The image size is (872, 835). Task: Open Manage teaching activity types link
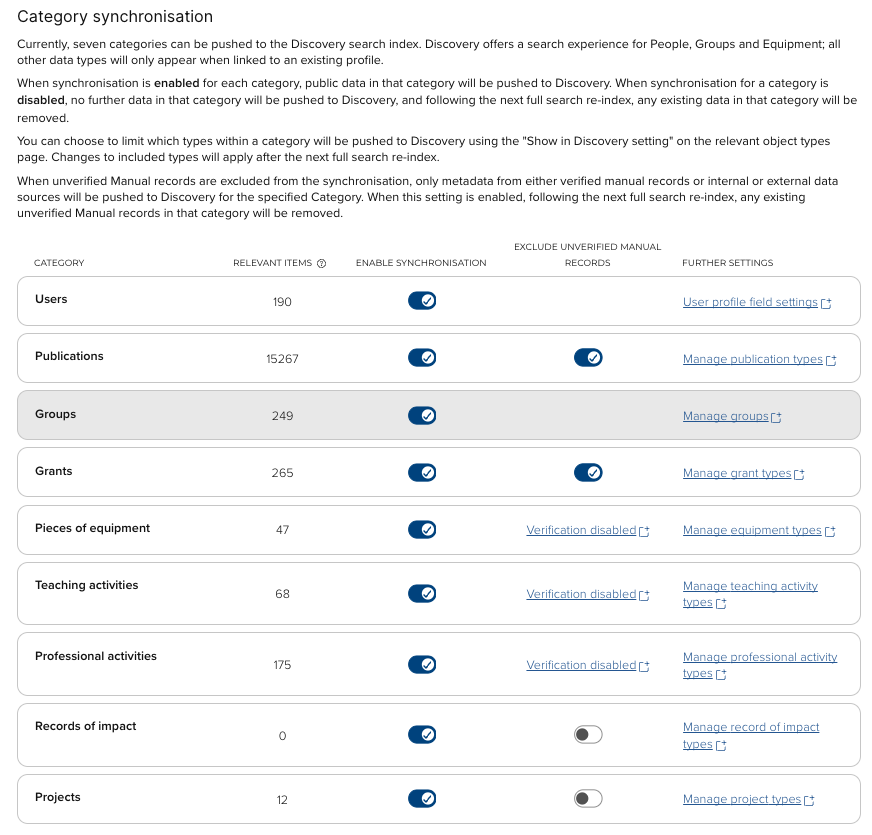tap(750, 586)
